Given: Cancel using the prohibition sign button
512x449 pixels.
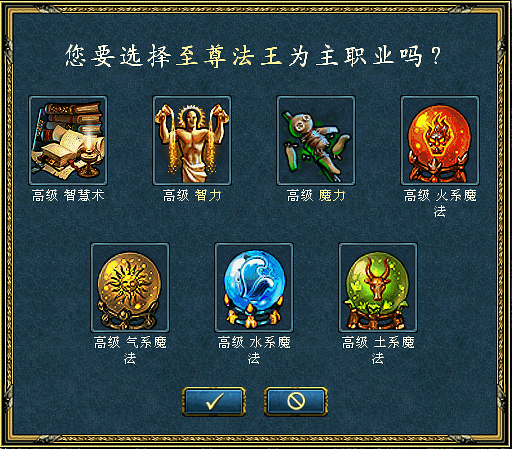Looking at the screenshot, I should coord(296,401).
